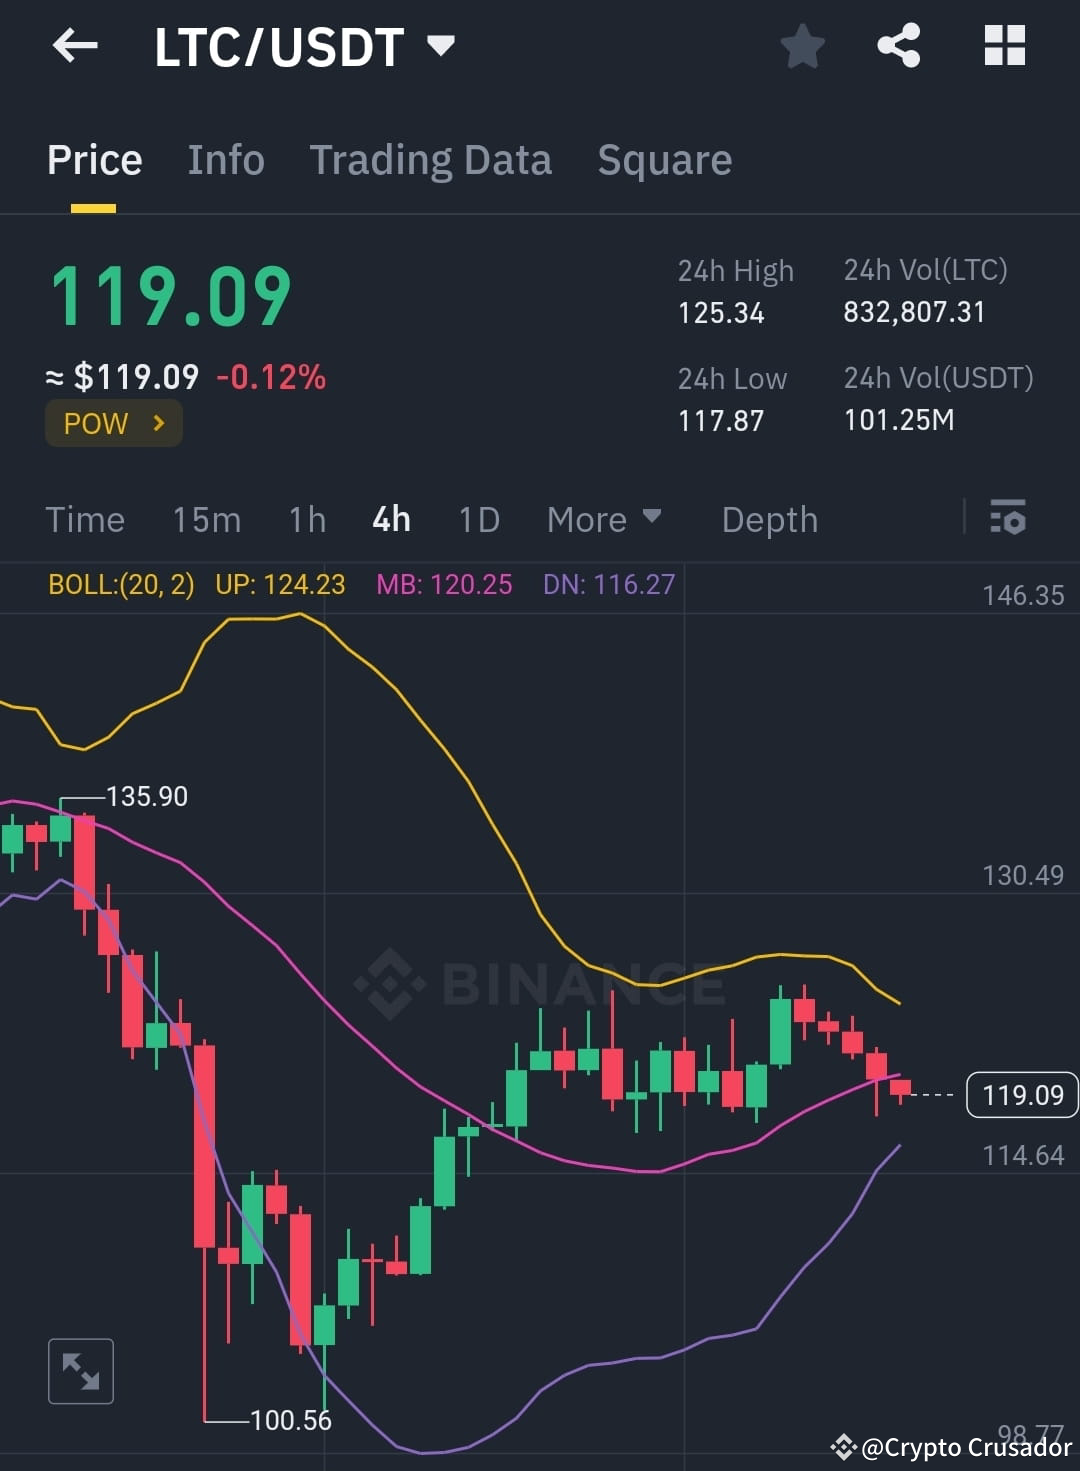Show the Depth view

[769, 519]
